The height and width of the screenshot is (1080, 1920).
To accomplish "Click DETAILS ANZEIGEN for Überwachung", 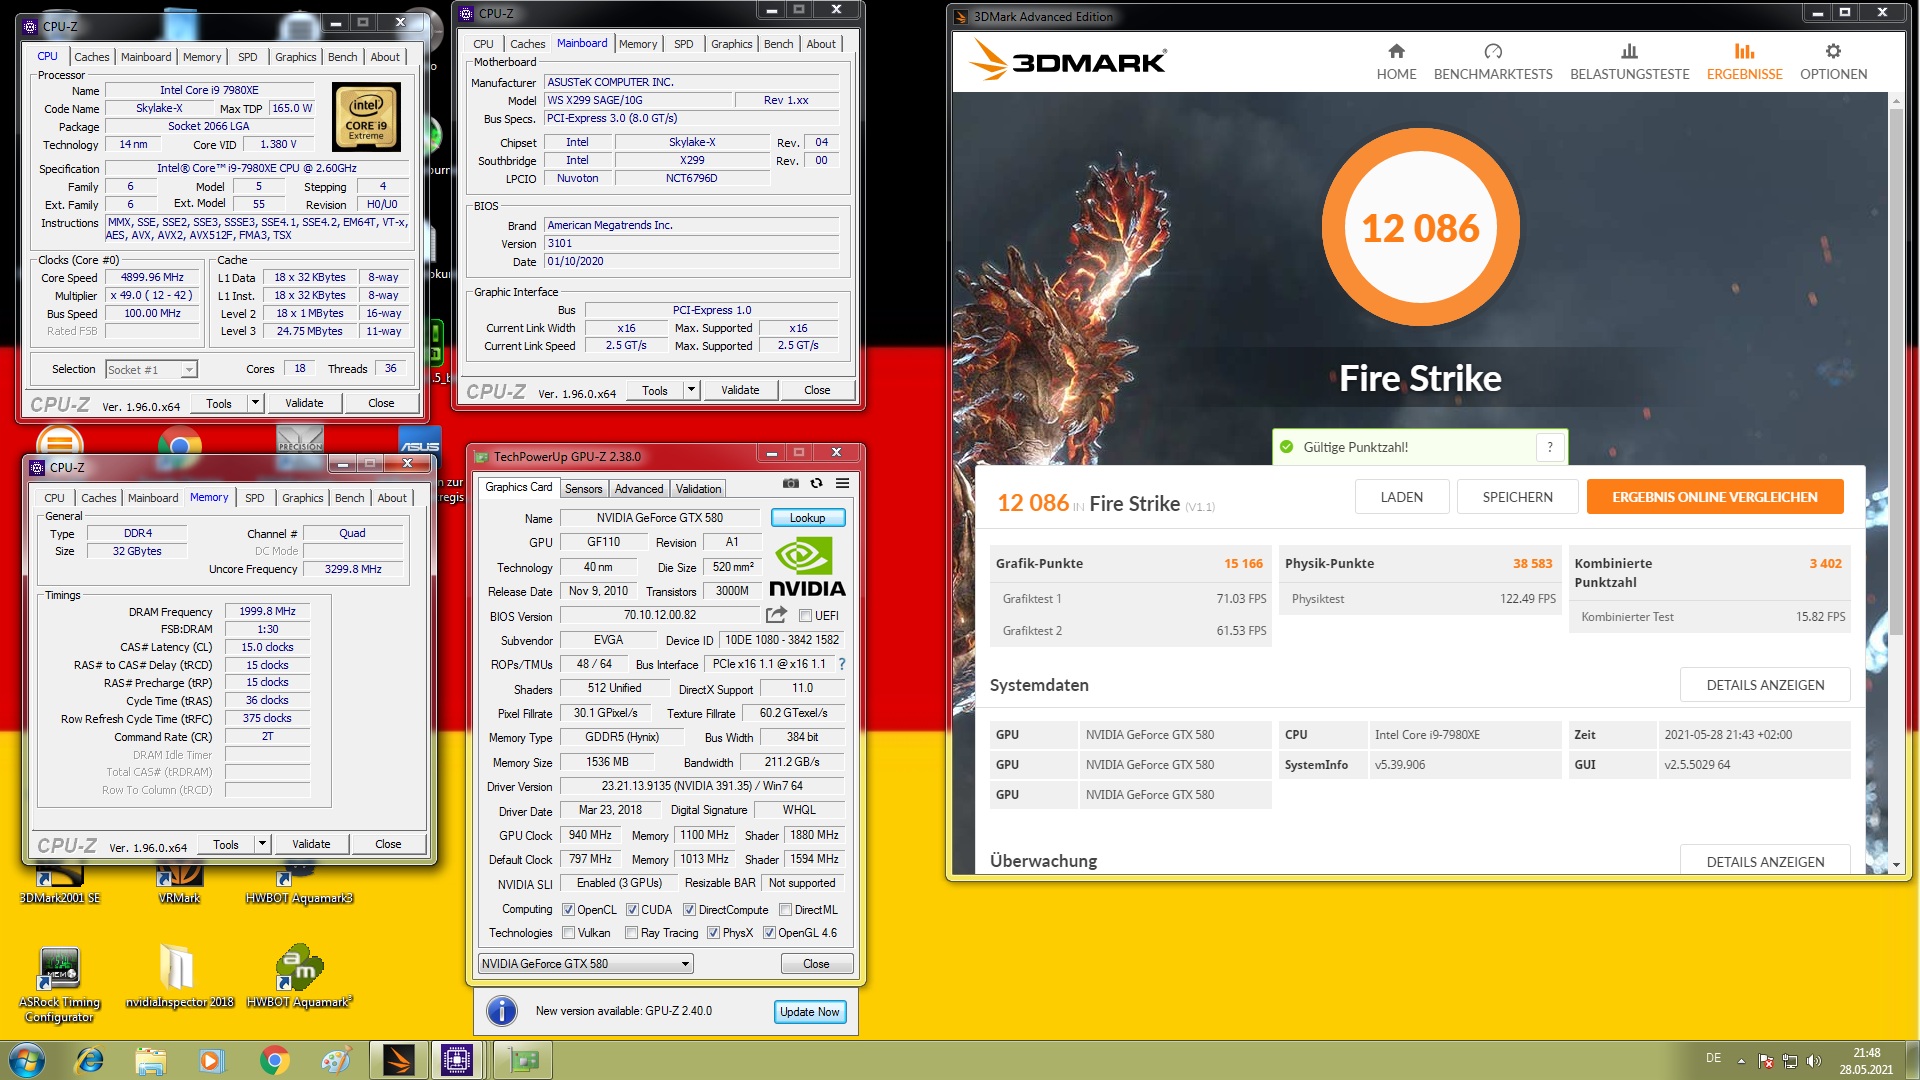I will coord(1765,861).
